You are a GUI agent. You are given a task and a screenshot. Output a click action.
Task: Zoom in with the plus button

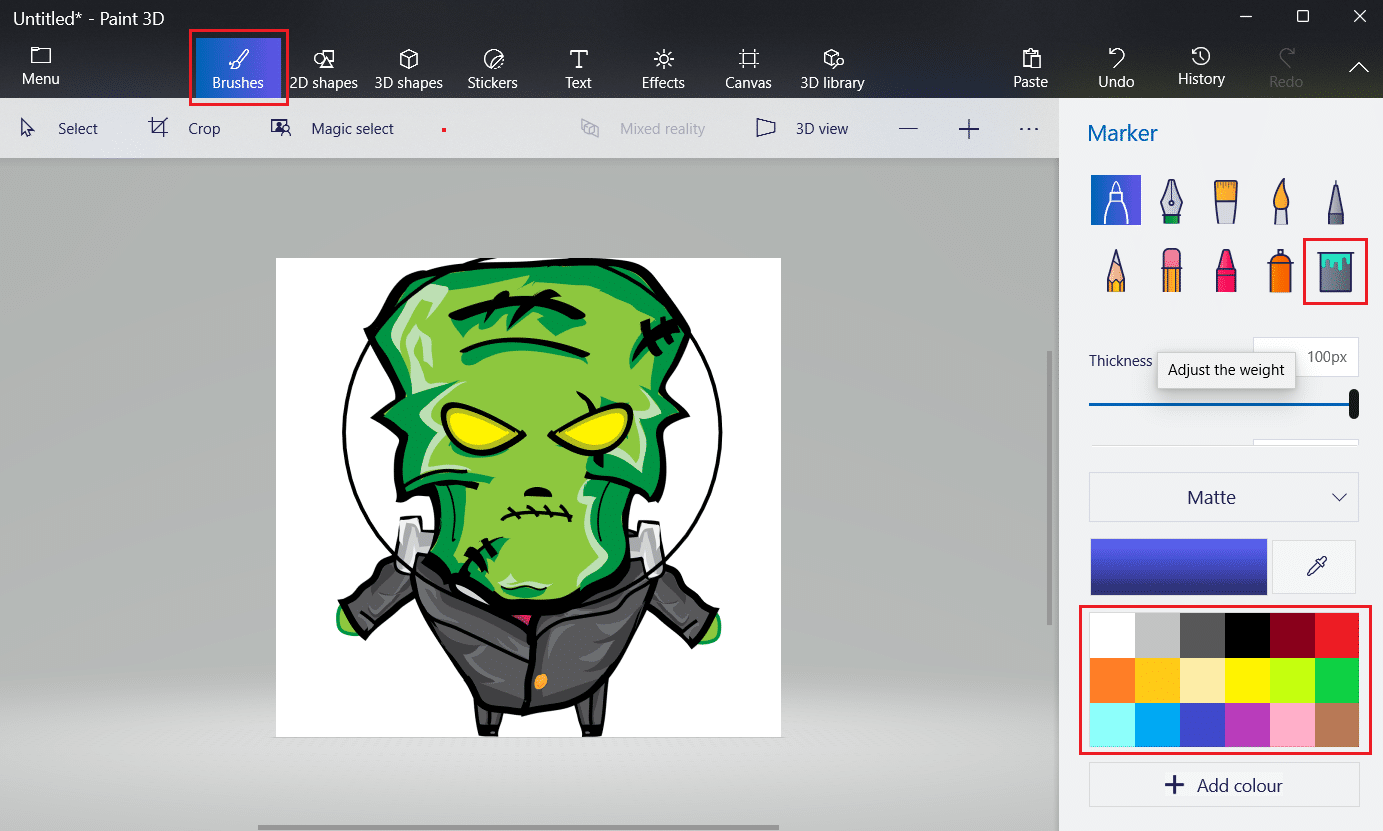[x=968, y=128]
